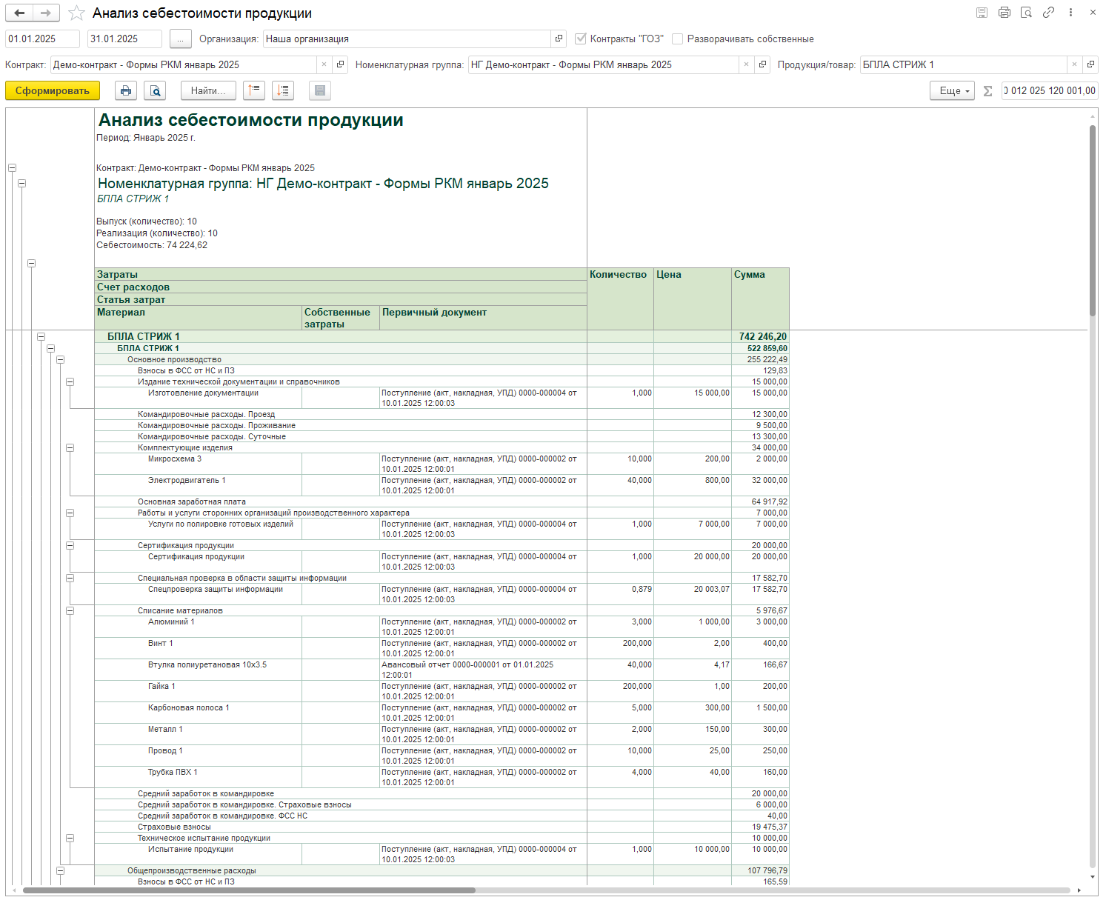Add this report to favorites with the star

coord(76,14)
